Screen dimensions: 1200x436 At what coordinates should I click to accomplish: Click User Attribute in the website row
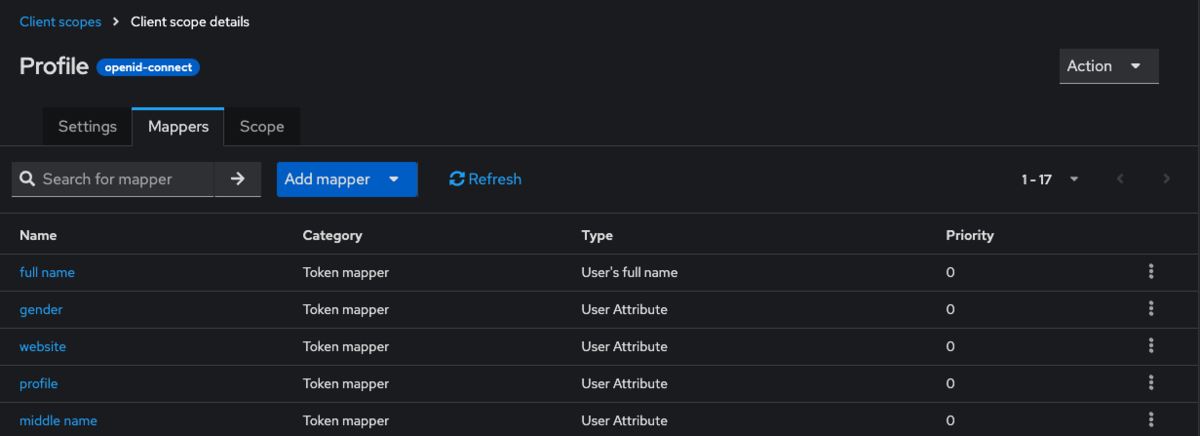(x=624, y=346)
